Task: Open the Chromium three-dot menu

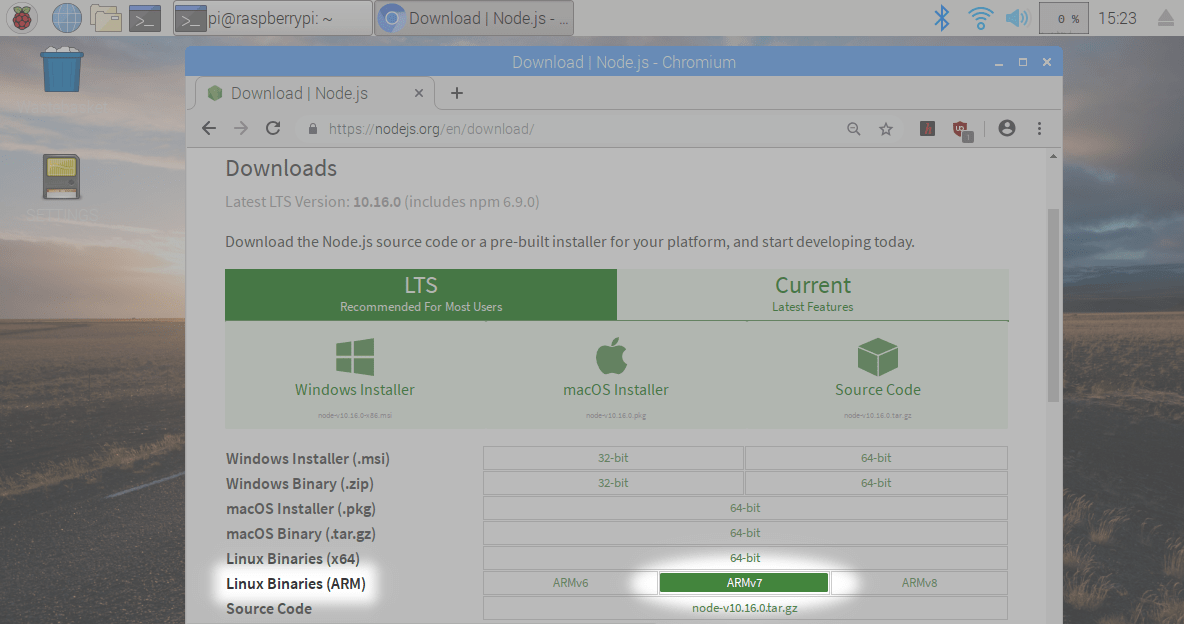Action: [1039, 128]
